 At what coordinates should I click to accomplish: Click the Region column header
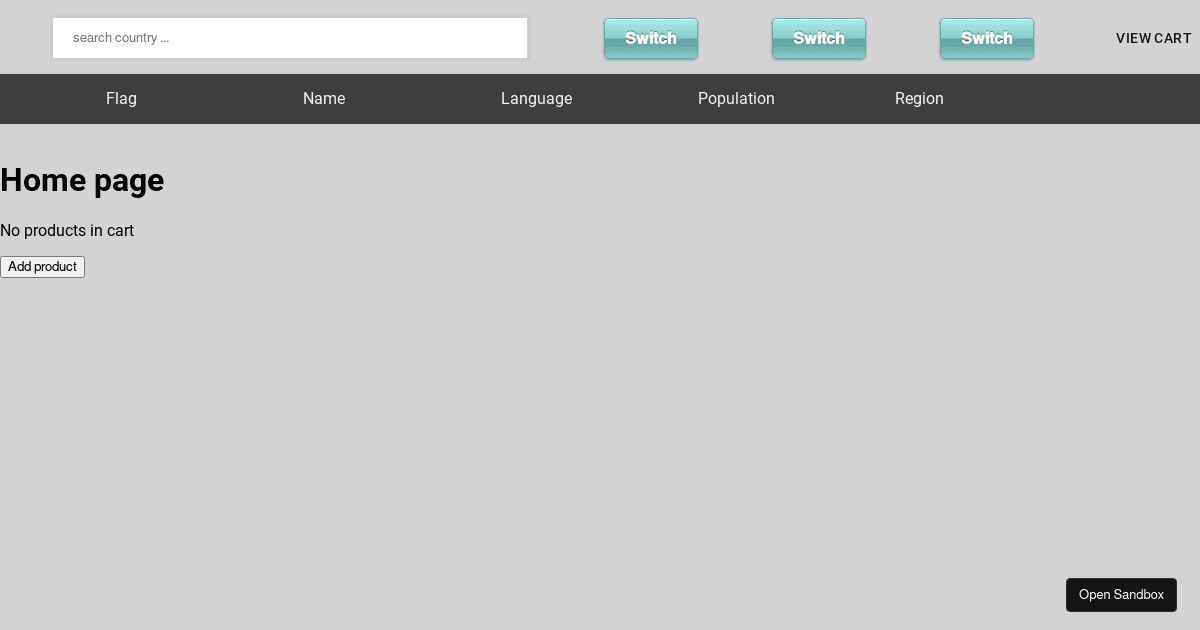919,98
